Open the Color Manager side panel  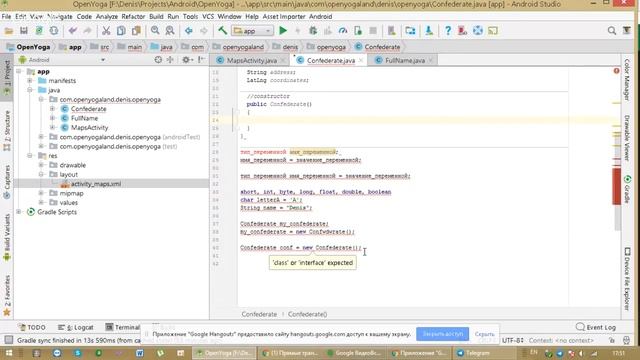627,80
